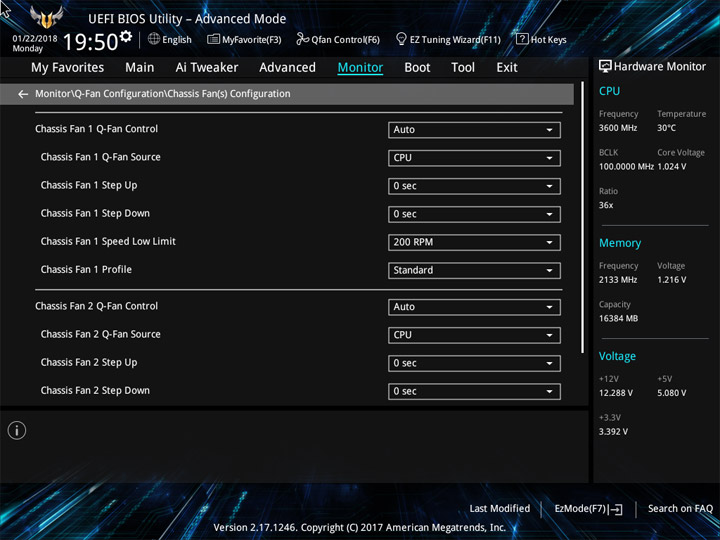Click the 12.288 V value
This screenshot has height=540, width=720.
(x=615, y=393)
